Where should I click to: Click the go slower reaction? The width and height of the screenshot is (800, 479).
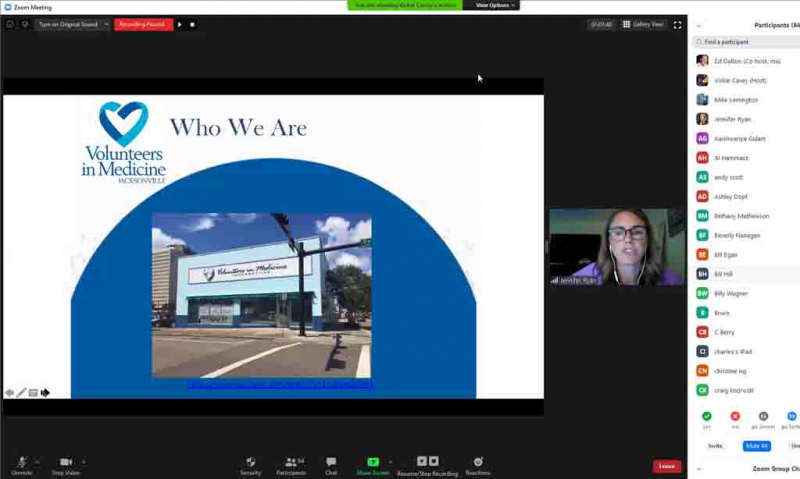[763, 416]
